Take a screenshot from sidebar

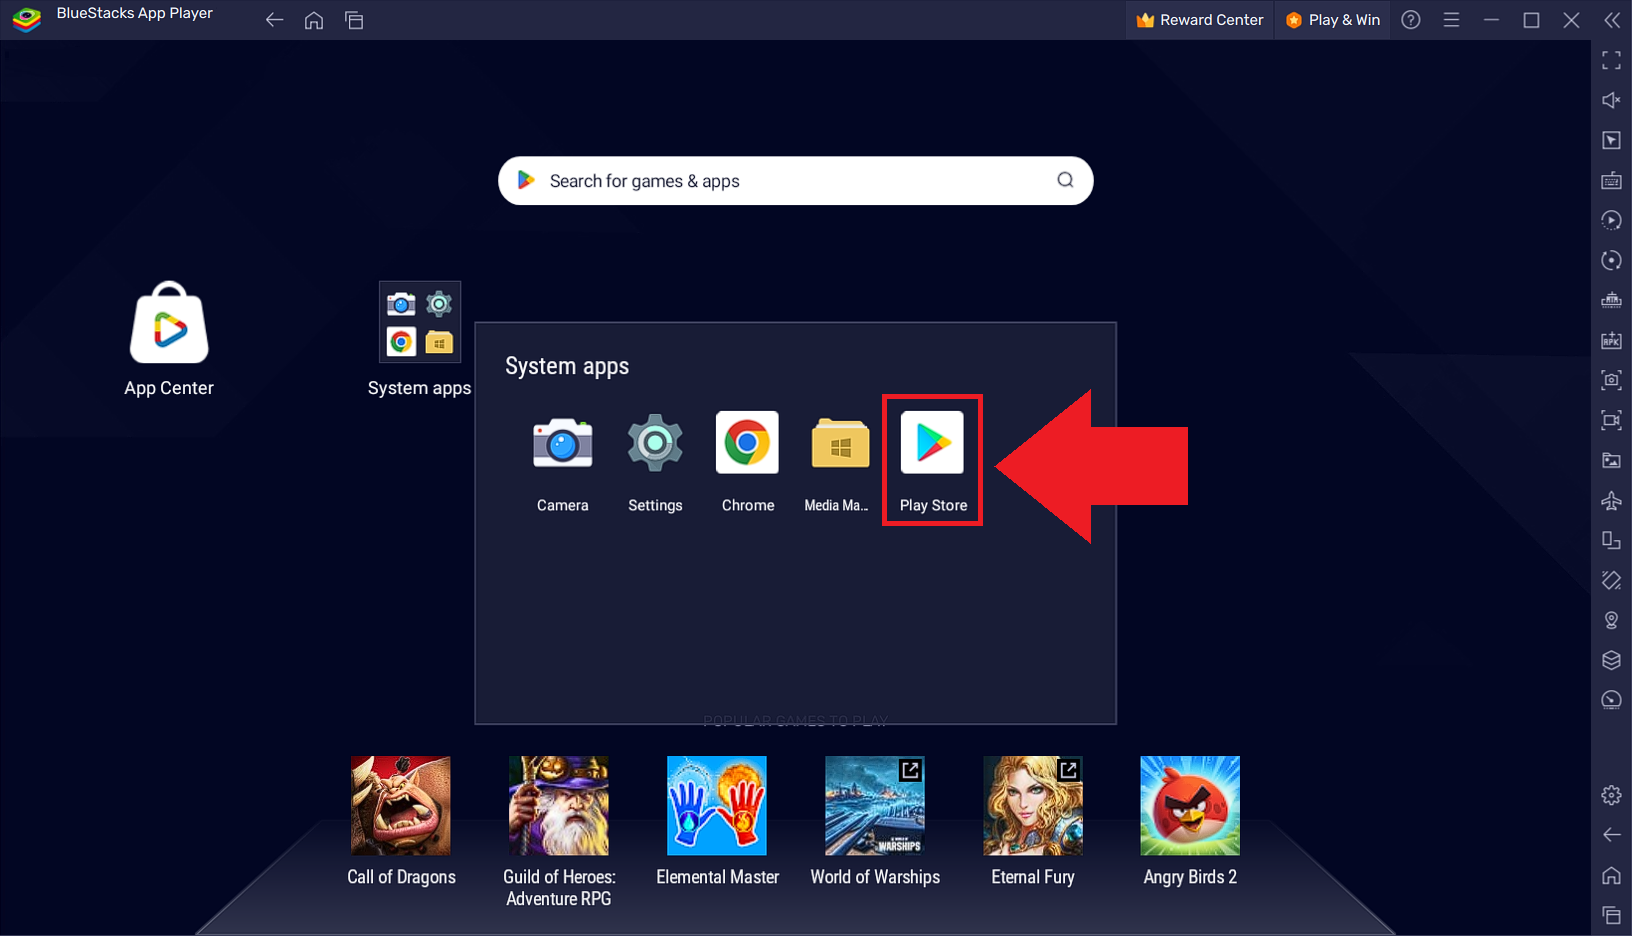pos(1611,380)
